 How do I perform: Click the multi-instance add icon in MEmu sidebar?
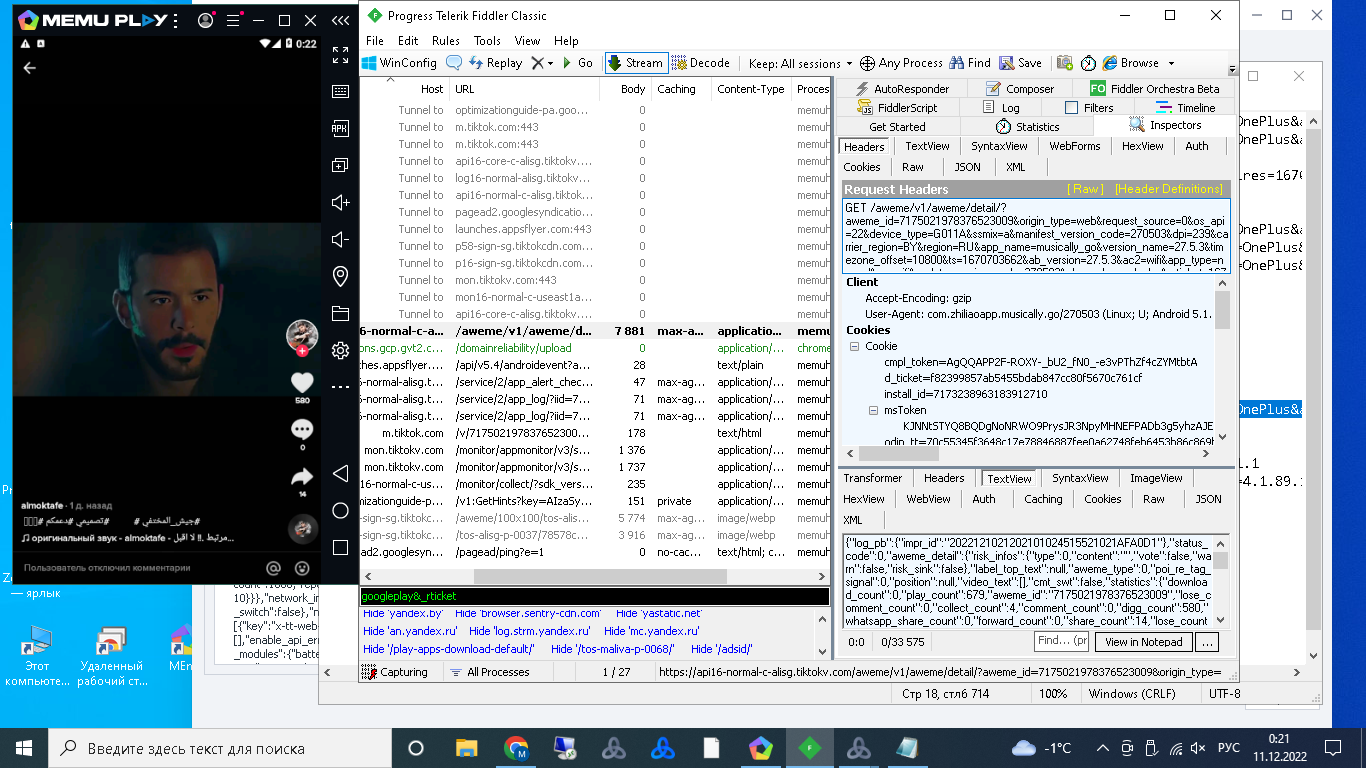pyautogui.click(x=340, y=165)
